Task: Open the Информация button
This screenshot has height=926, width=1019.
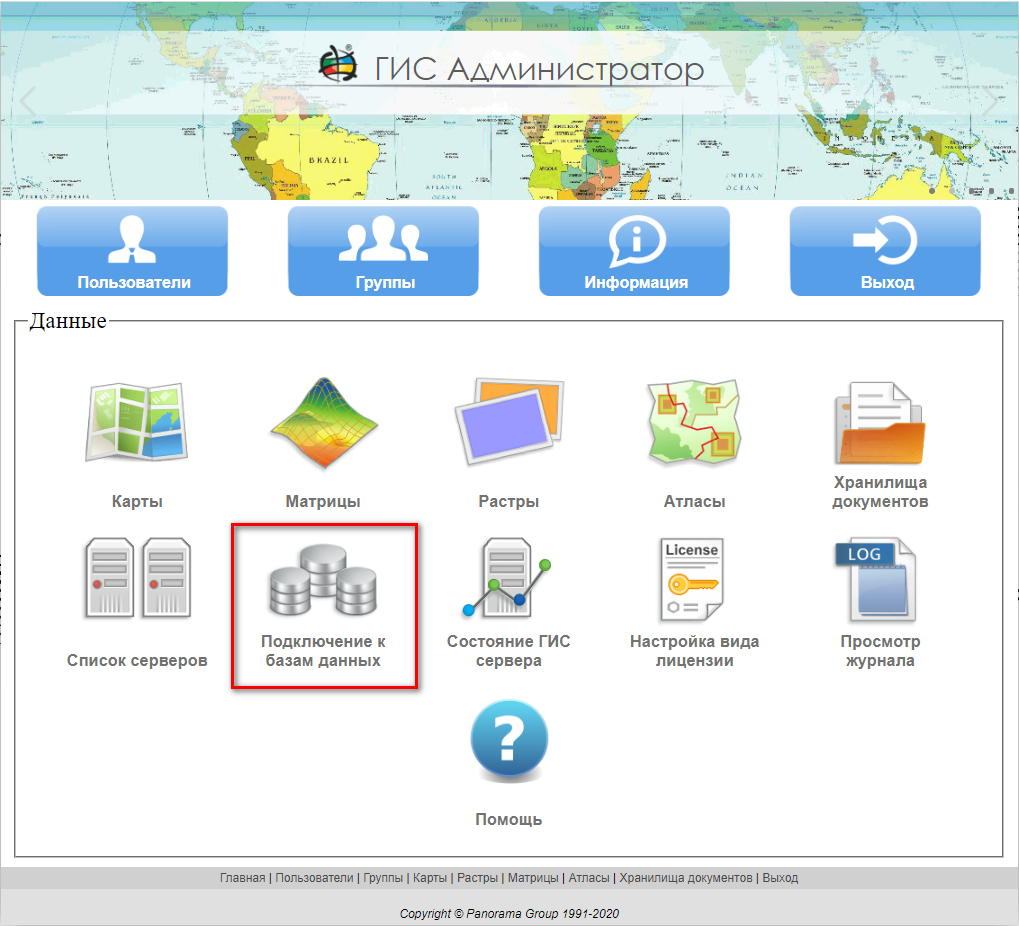Action: coord(635,251)
